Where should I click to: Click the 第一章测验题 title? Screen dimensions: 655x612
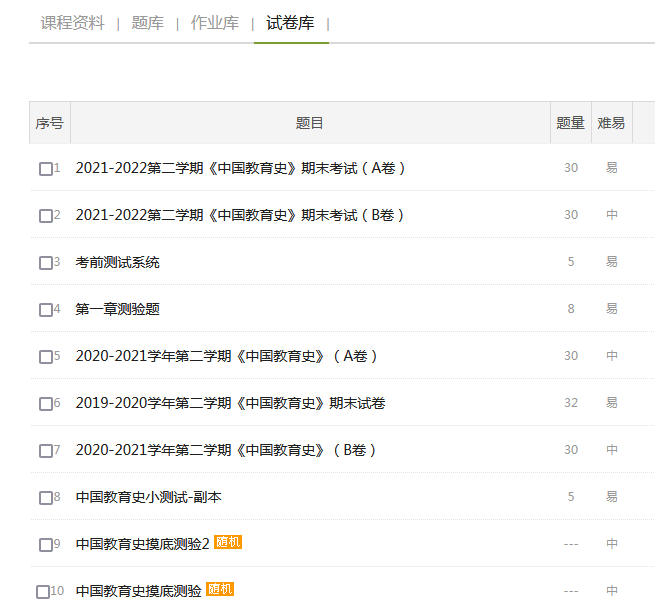pyautogui.click(x=117, y=309)
